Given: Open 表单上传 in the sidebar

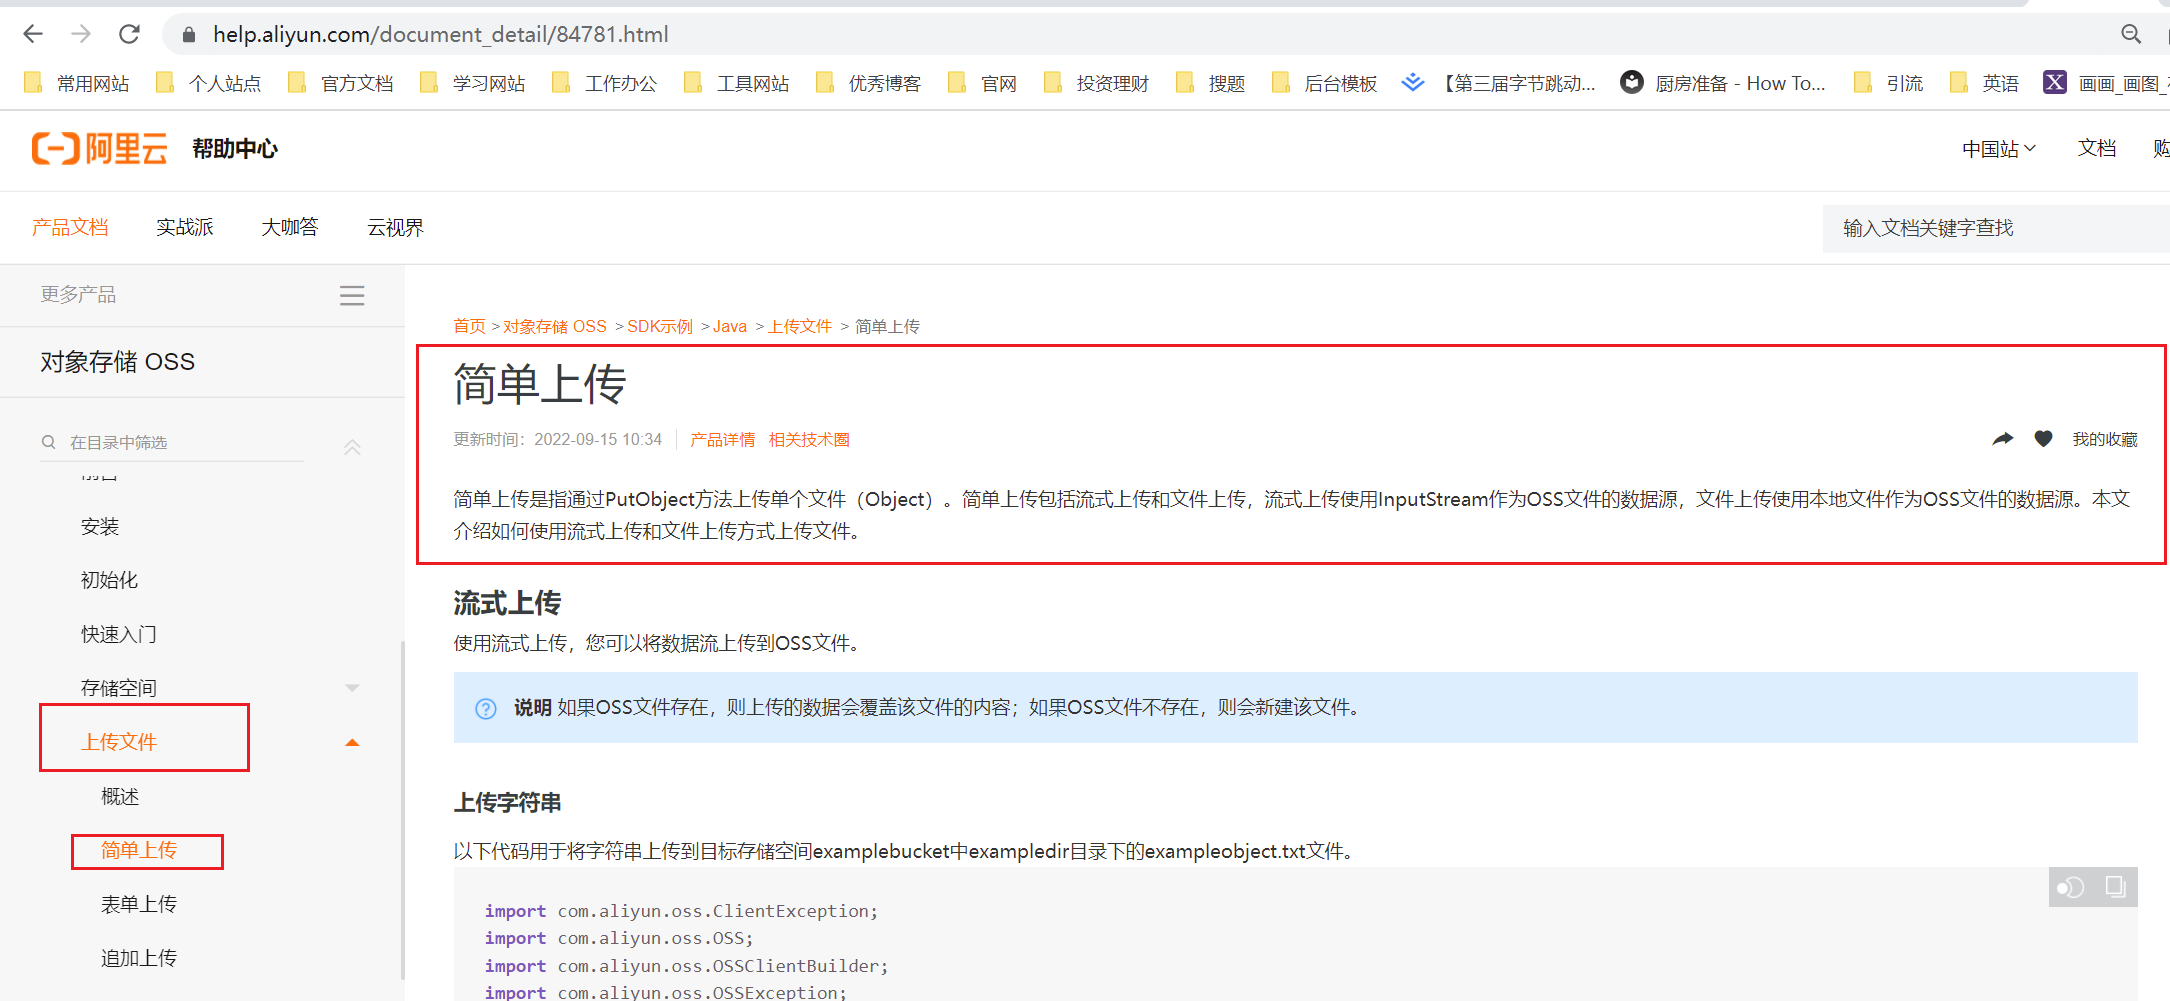Looking at the screenshot, I should (139, 905).
